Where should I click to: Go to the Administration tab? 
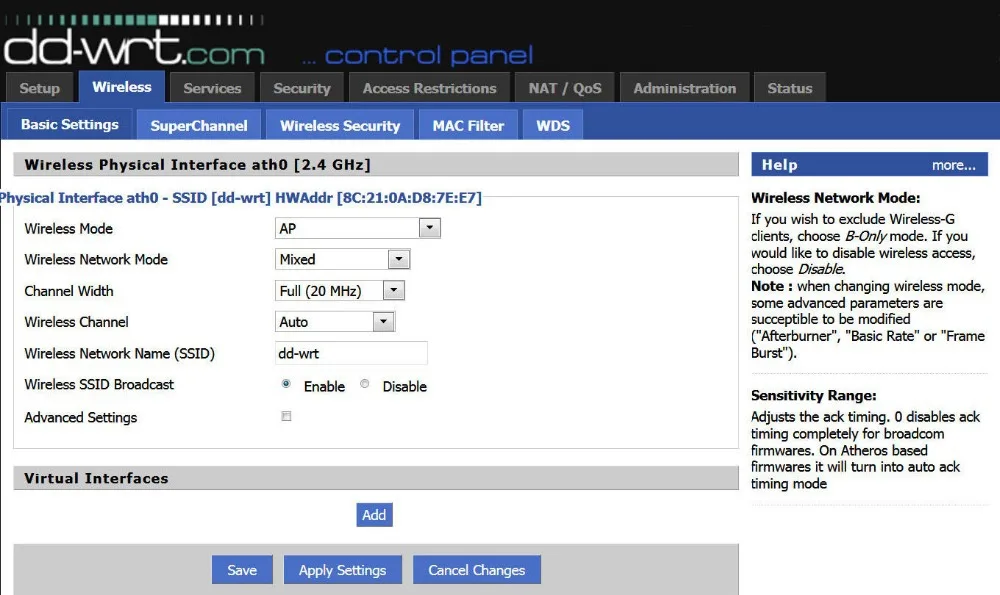pyautogui.click(x=685, y=88)
